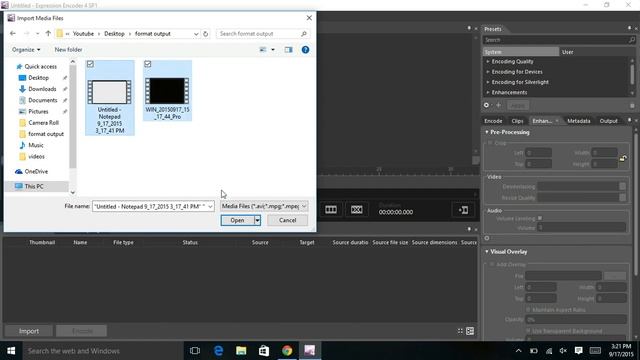This screenshot has height=360, width=640.
Task: Click the Youtube breadcrumb in address bar
Action: pos(83,34)
